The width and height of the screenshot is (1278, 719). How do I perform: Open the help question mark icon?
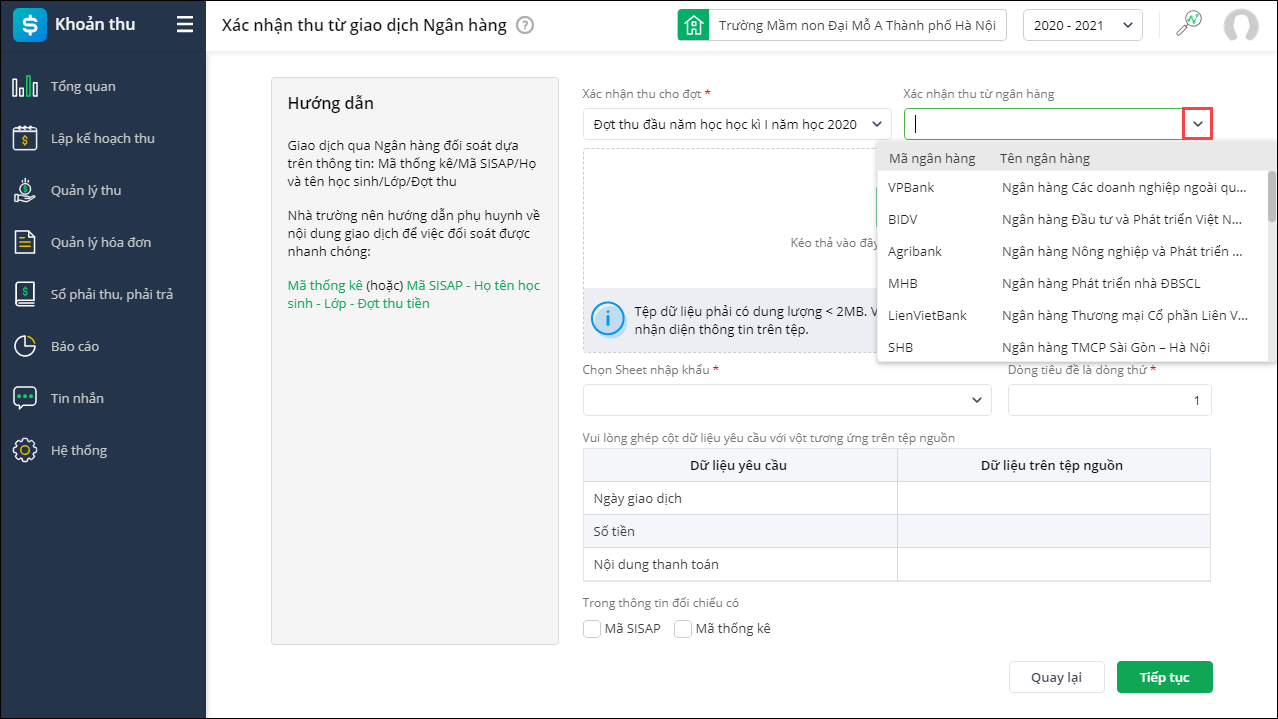pos(525,25)
